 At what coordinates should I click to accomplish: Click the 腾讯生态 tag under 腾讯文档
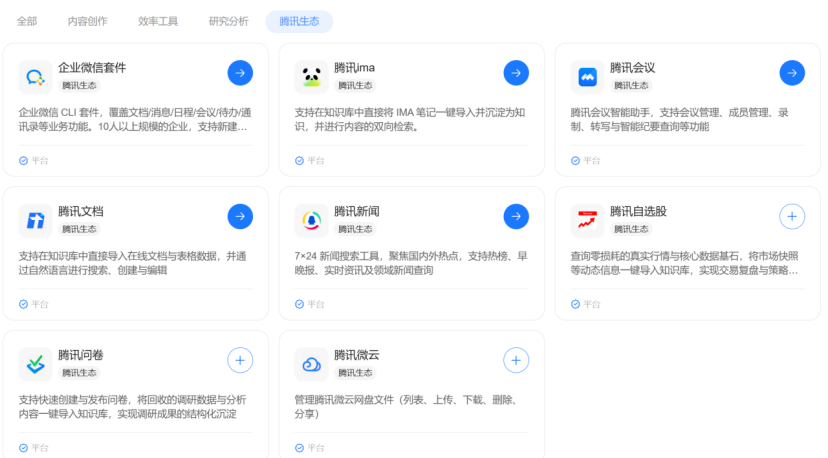point(79,229)
